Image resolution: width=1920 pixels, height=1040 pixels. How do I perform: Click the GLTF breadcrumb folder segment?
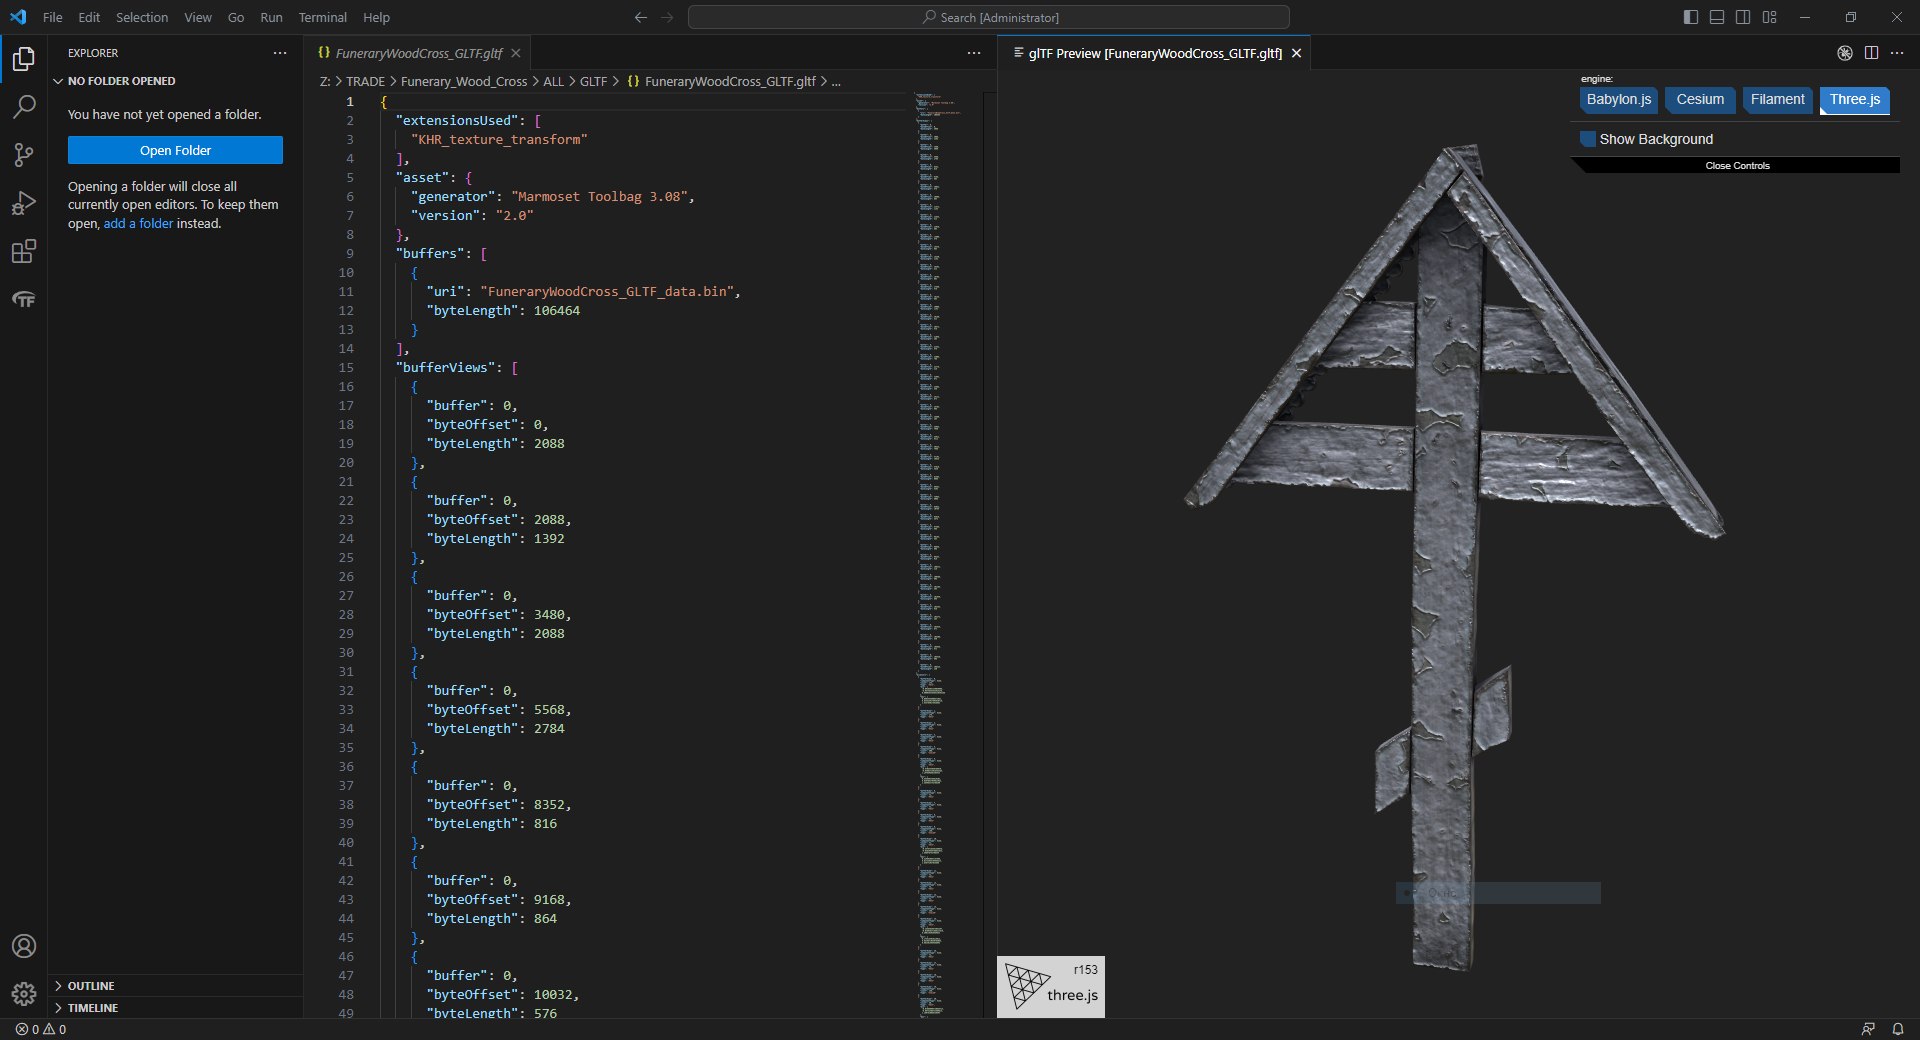[594, 81]
